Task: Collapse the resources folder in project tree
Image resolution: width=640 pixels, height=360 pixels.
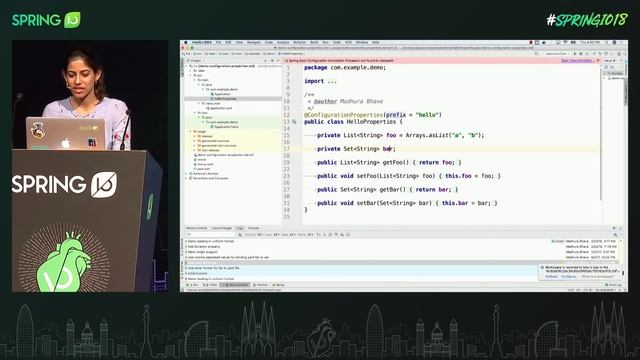Action: [198, 103]
